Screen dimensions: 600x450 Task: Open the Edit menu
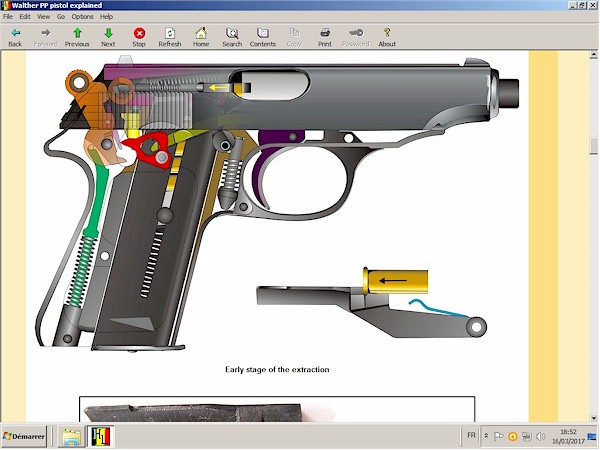[25, 16]
